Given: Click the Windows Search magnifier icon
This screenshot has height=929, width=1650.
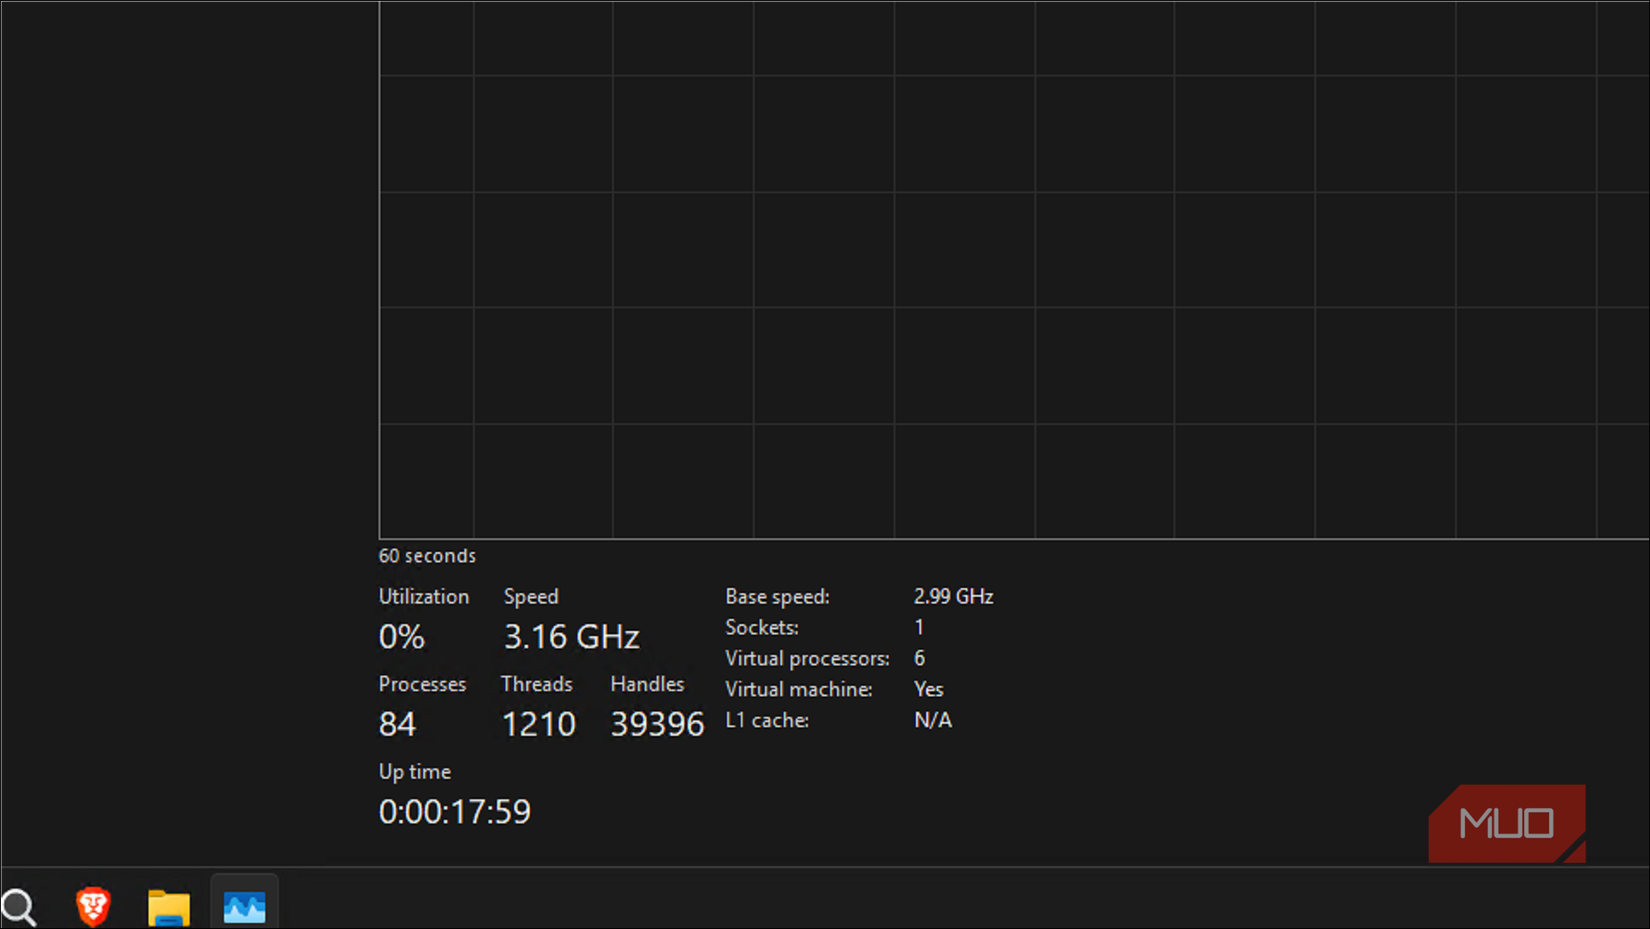Looking at the screenshot, I should tap(18, 906).
